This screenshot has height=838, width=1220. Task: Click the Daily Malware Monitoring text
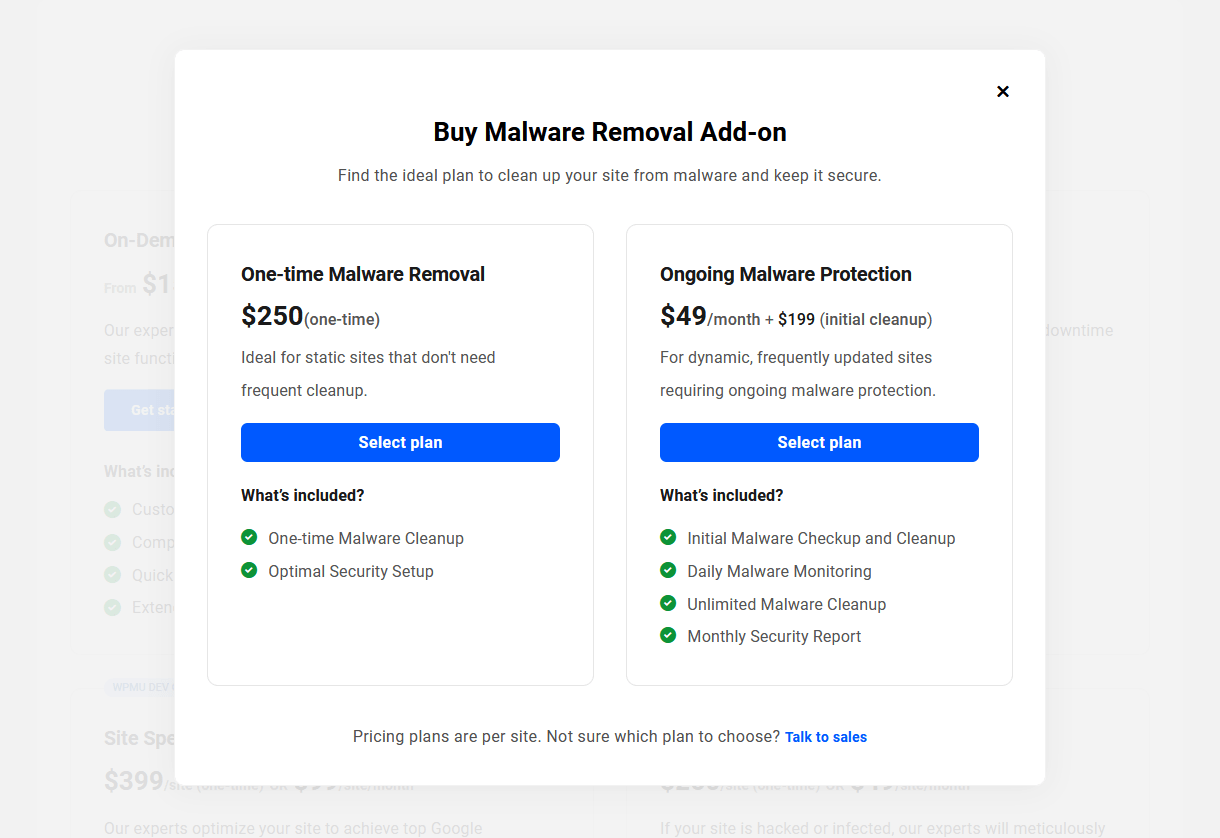point(779,571)
